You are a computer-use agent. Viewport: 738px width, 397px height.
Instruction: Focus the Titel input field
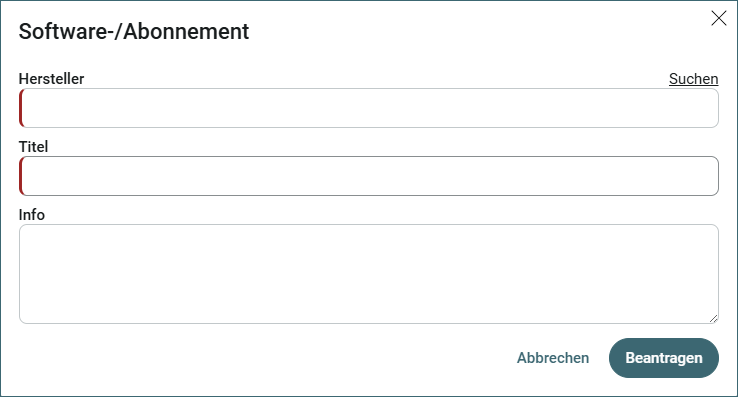click(x=369, y=176)
